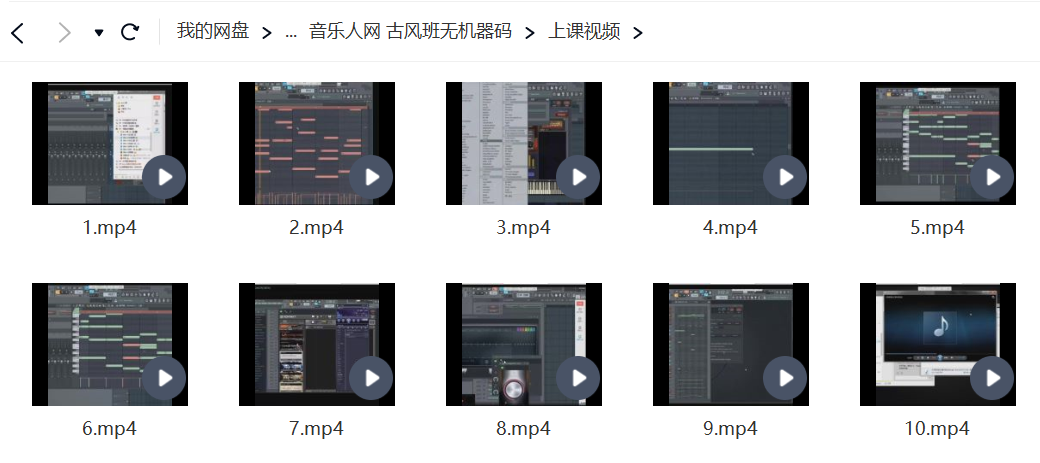Image resolution: width=1040 pixels, height=463 pixels.
Task: Click the 上课视频 breadcrumb item
Action: pyautogui.click(x=584, y=32)
